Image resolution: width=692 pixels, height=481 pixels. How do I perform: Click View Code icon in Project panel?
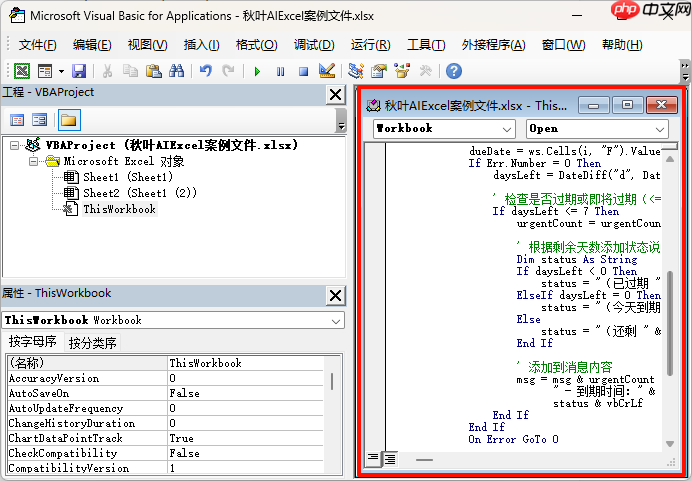click(x=17, y=120)
